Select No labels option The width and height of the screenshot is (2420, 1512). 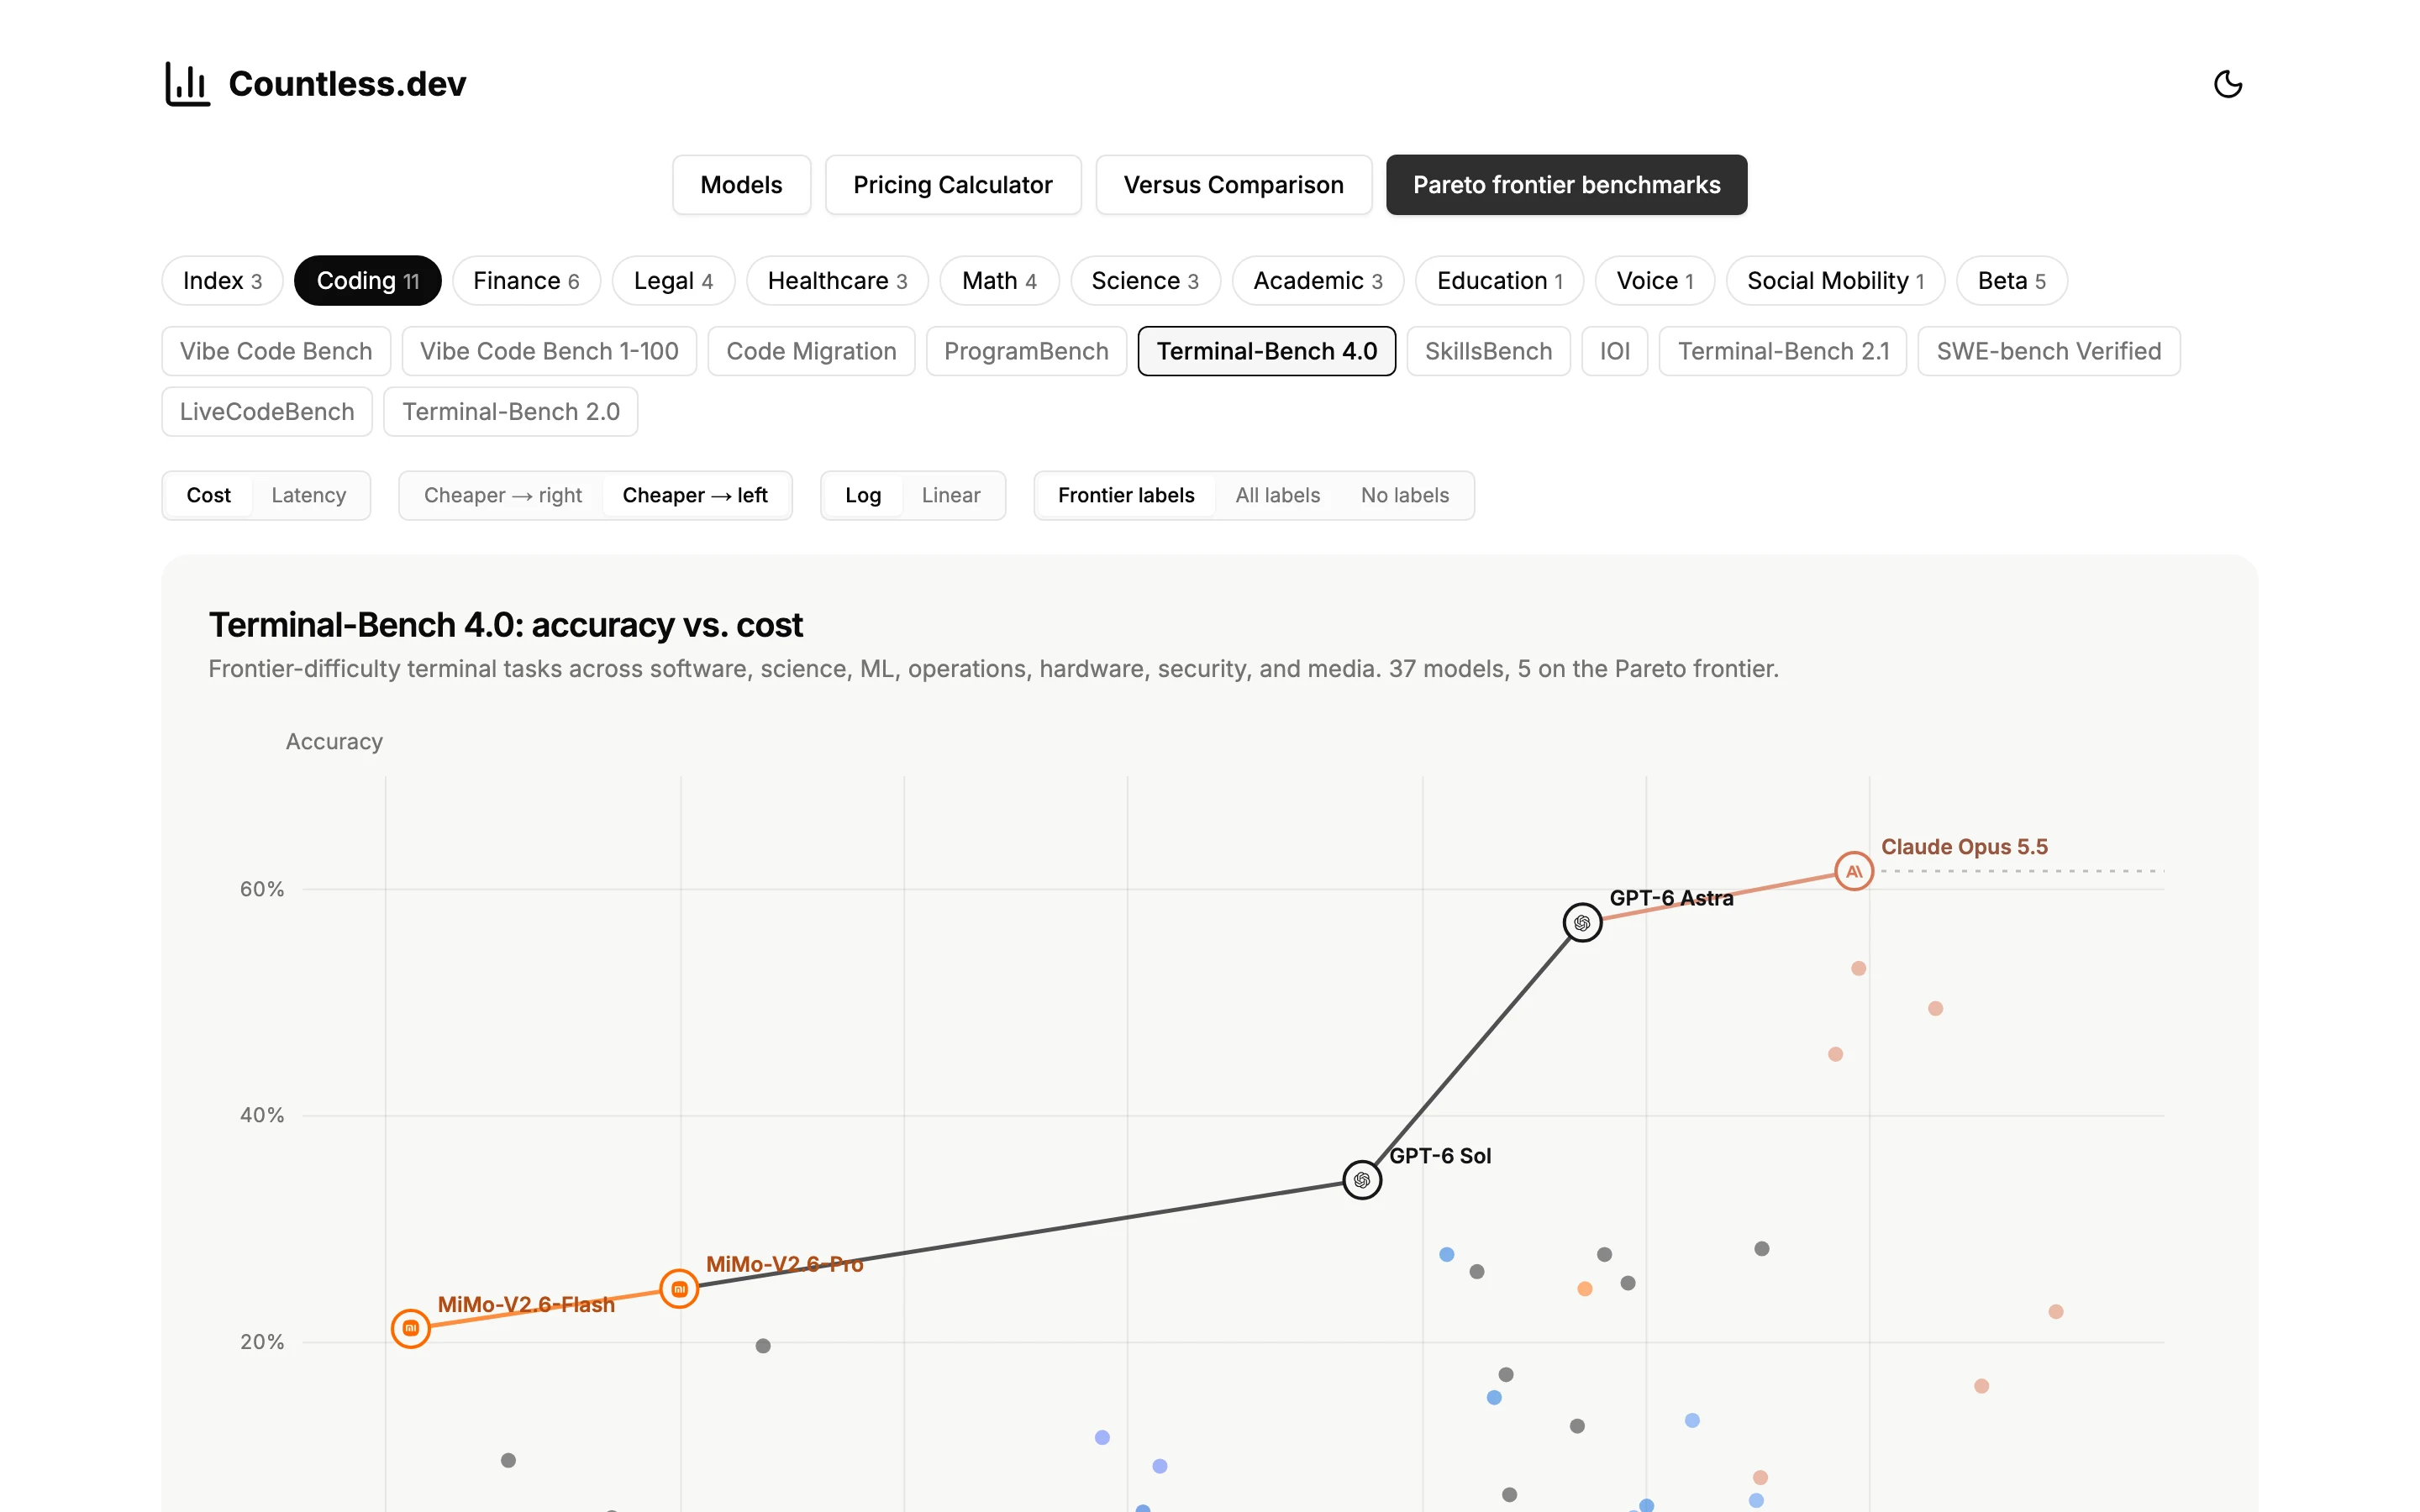click(1404, 495)
